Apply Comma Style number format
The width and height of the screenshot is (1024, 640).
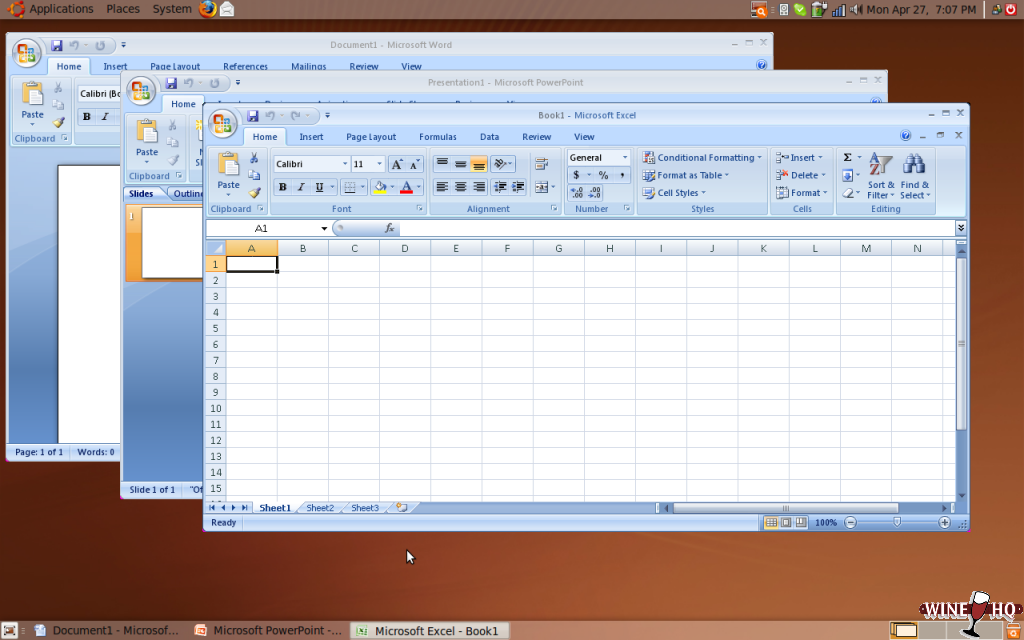click(x=622, y=175)
